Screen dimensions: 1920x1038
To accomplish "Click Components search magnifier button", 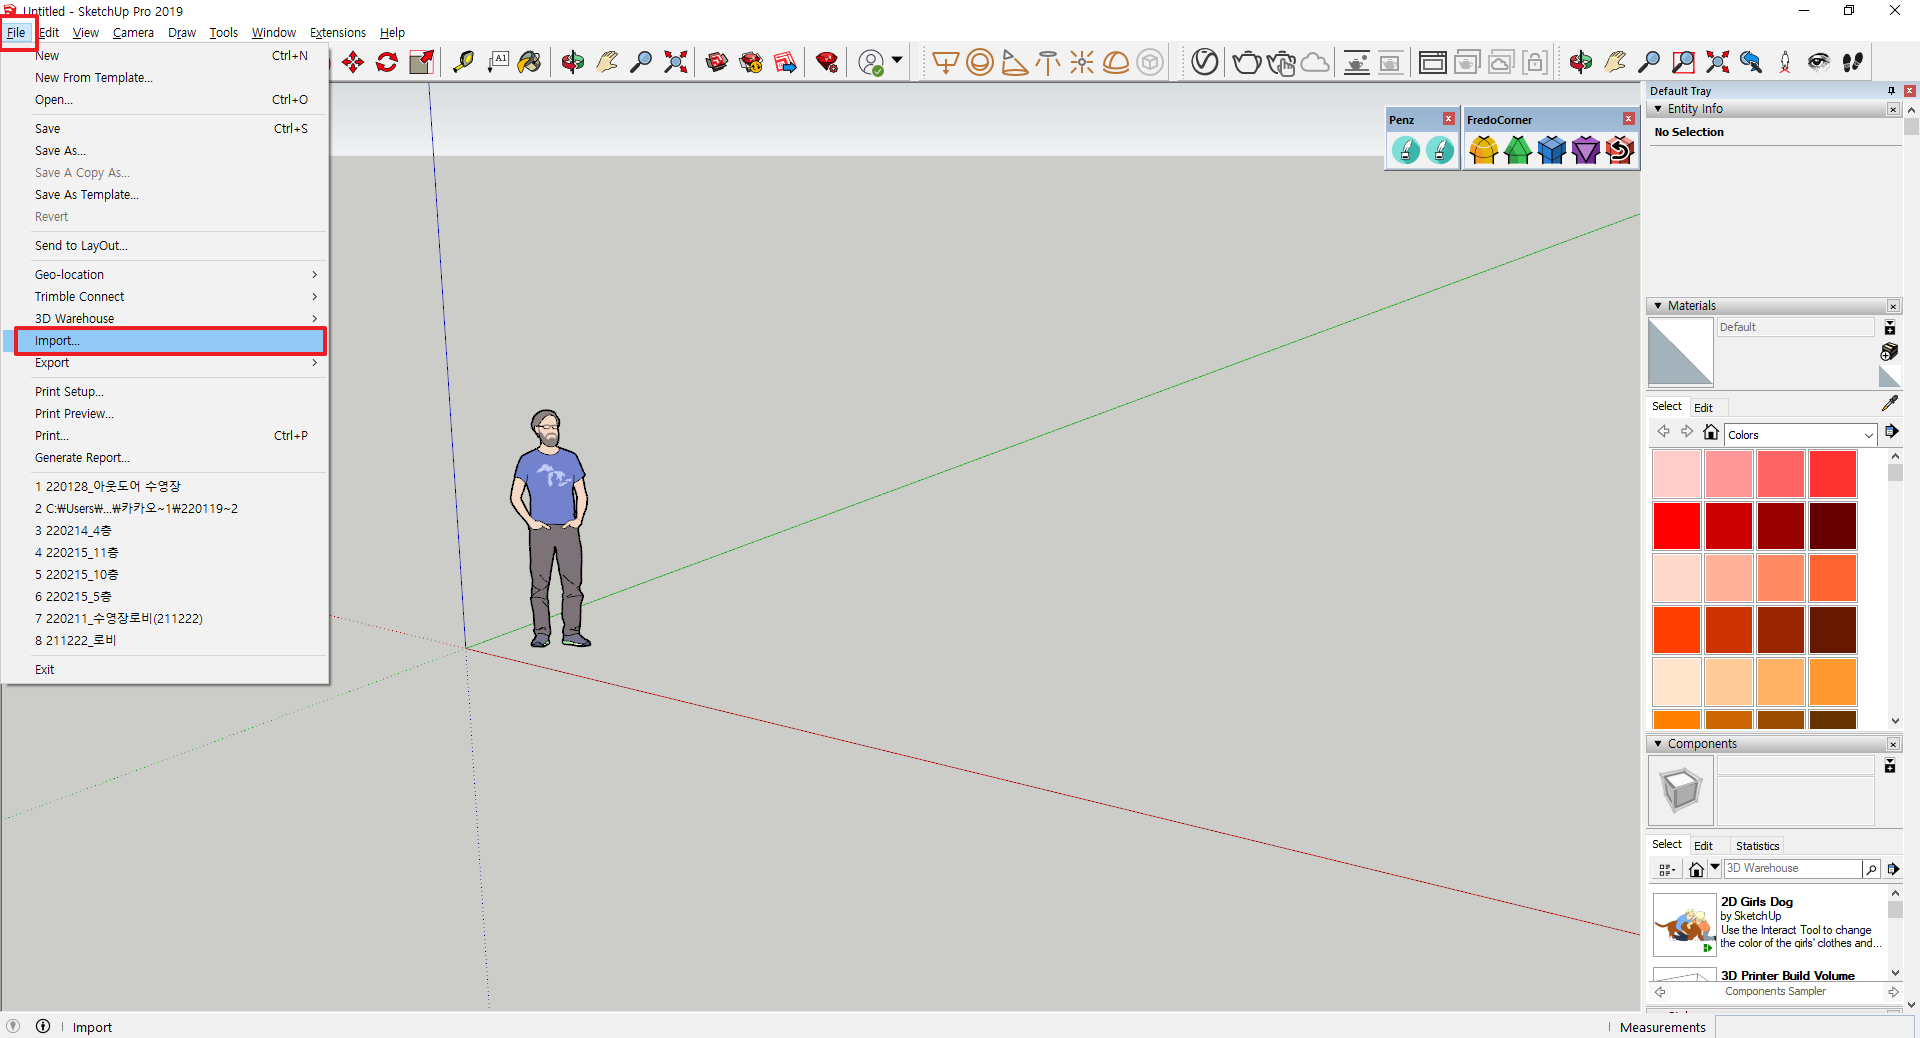I will click(x=1870, y=869).
